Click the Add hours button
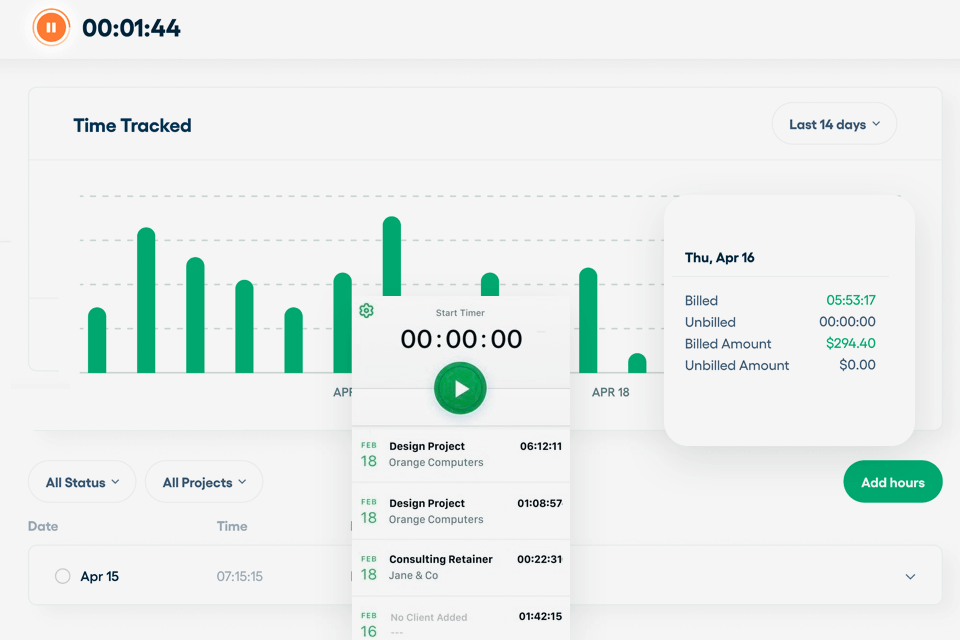Viewport: 960px width, 640px height. point(893,482)
